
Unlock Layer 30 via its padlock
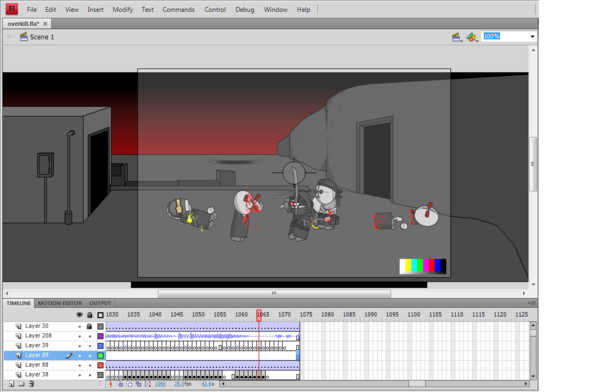(x=89, y=326)
